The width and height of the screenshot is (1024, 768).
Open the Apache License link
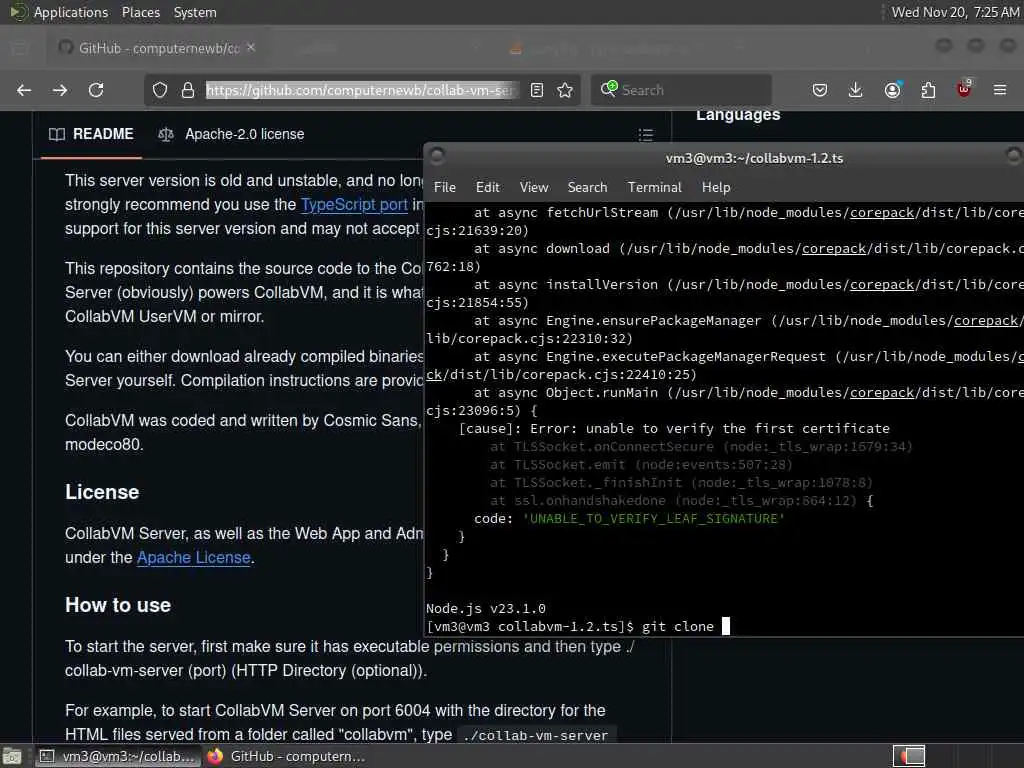[193, 558]
